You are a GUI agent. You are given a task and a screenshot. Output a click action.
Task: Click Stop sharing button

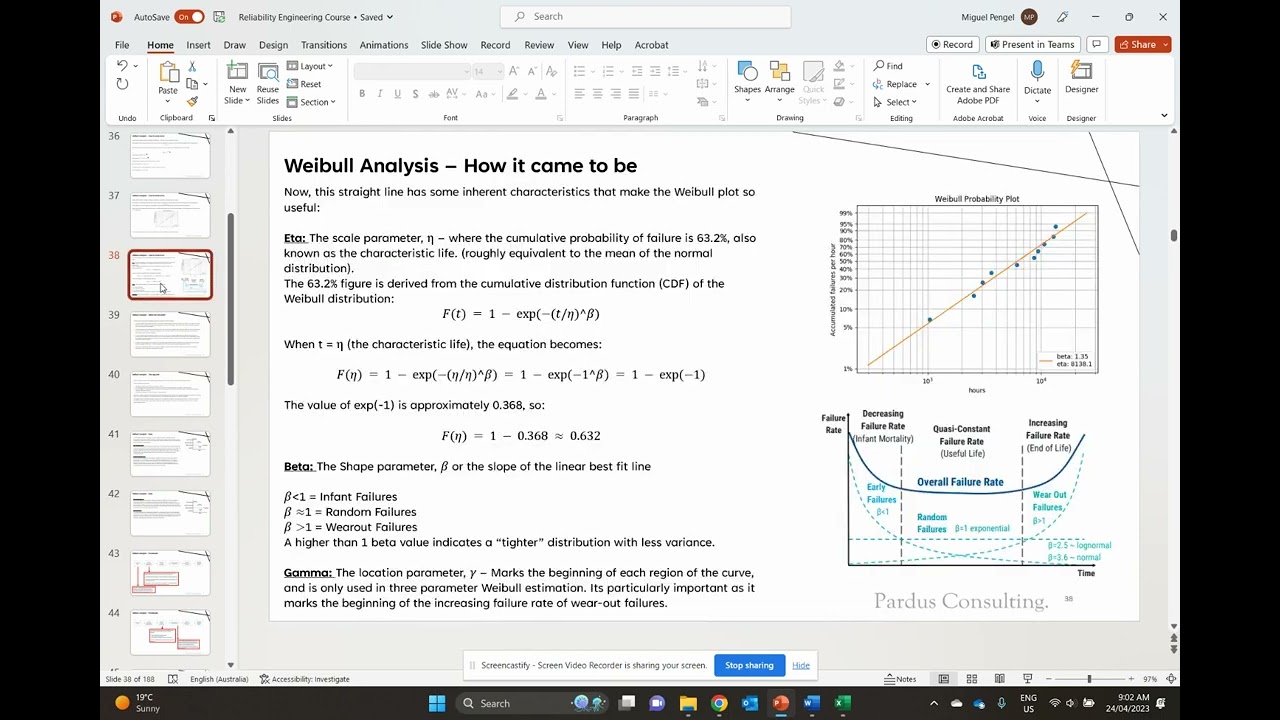(x=749, y=665)
